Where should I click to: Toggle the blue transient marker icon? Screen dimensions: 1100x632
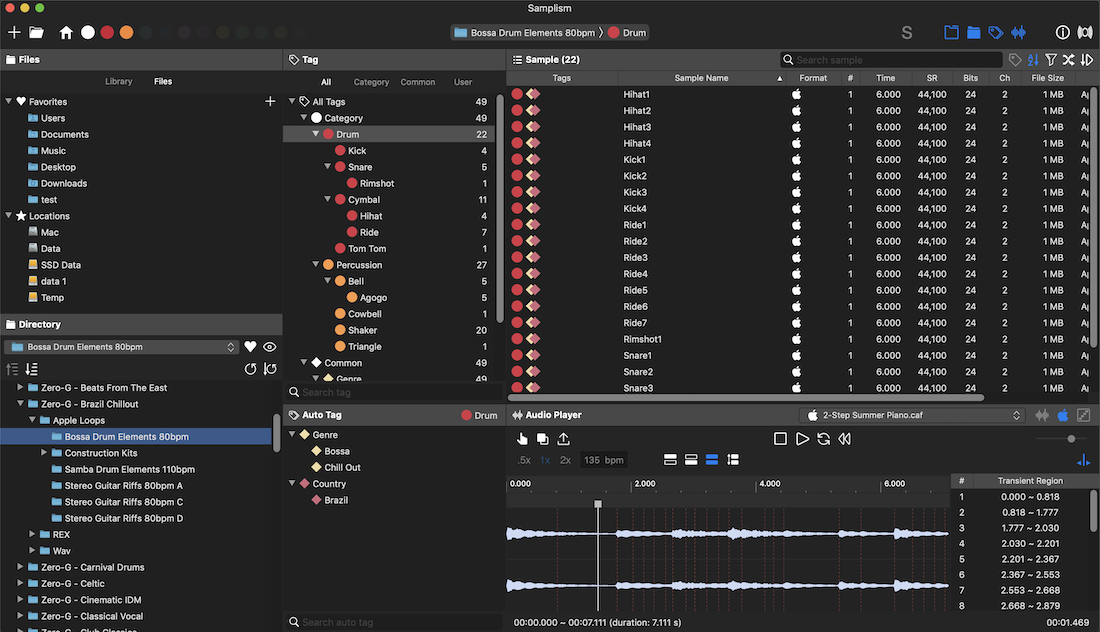[x=1083, y=460]
